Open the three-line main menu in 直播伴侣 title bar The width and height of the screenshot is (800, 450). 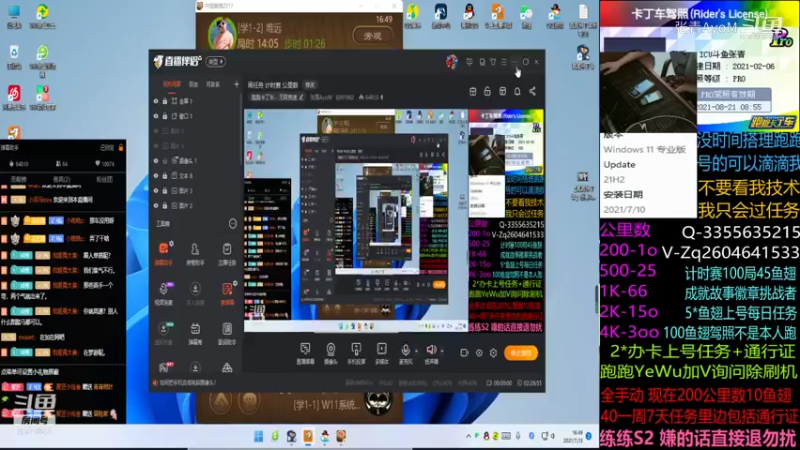(504, 62)
